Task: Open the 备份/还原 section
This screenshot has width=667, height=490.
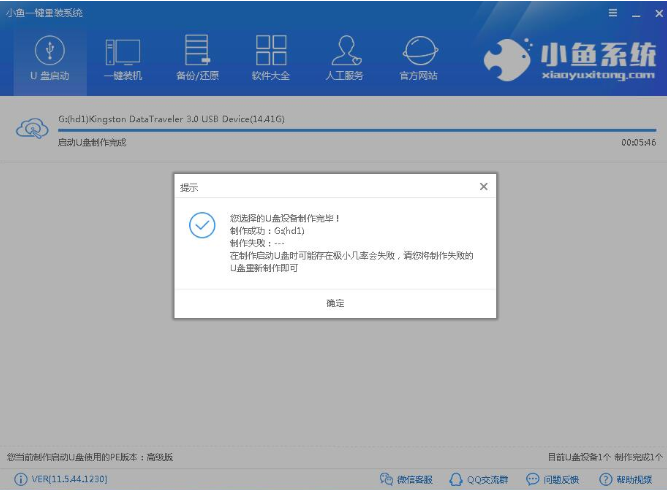Action: coord(197,58)
